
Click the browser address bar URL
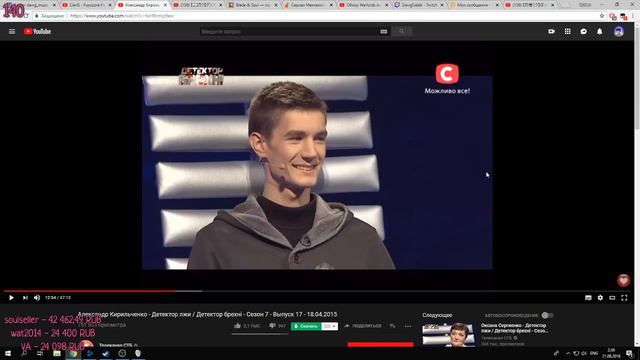[122, 16]
